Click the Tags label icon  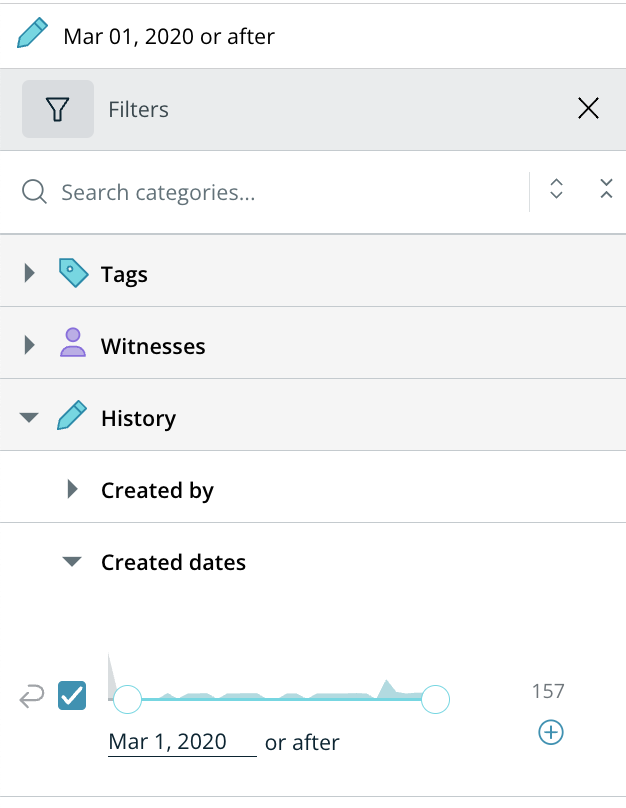coord(73,273)
